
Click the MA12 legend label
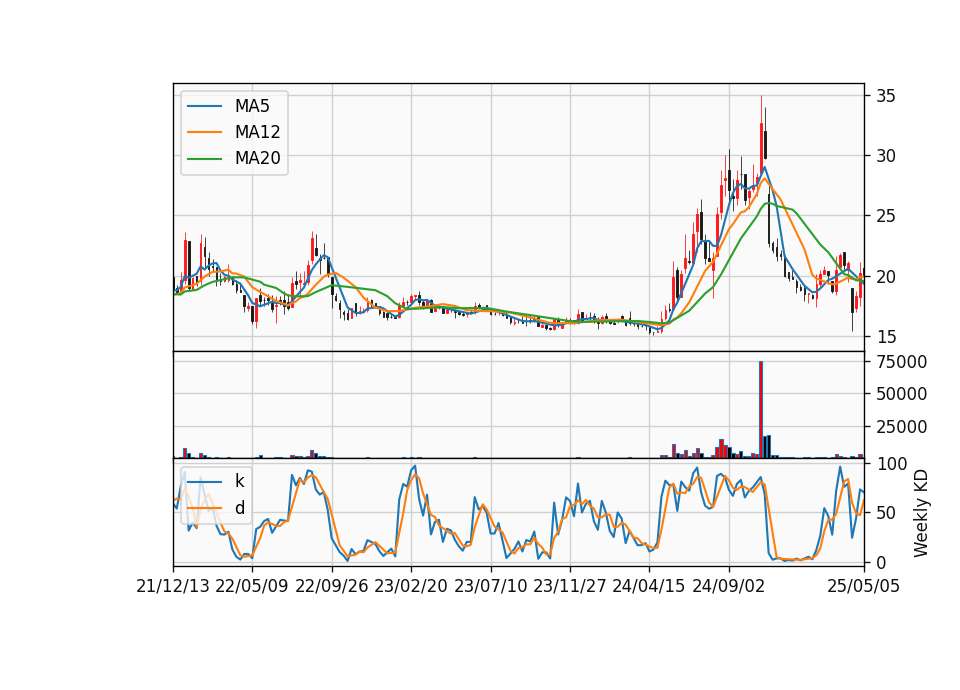[257, 132]
